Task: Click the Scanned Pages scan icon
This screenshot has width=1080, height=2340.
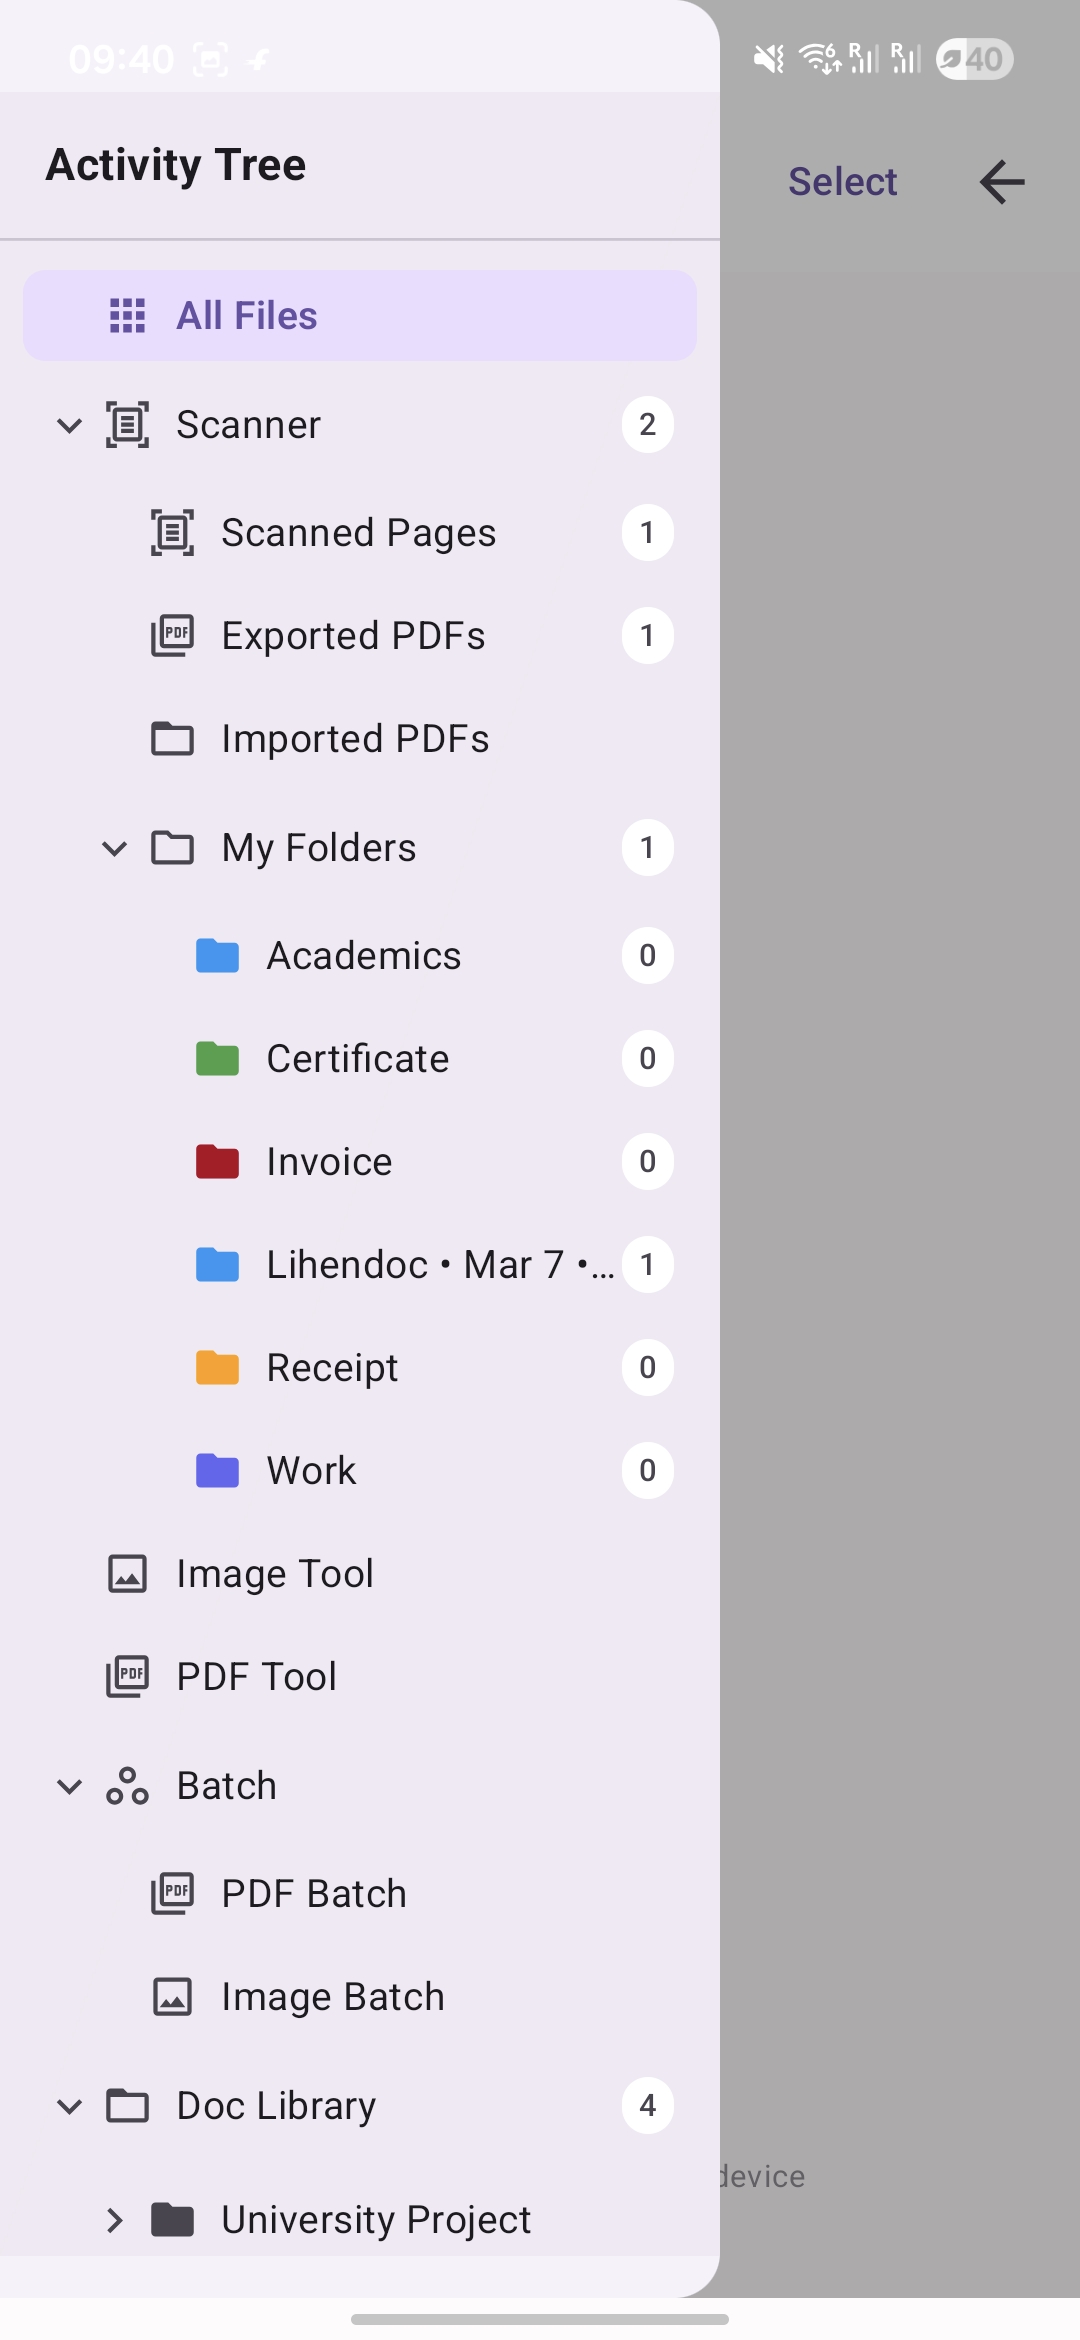Action: [172, 532]
